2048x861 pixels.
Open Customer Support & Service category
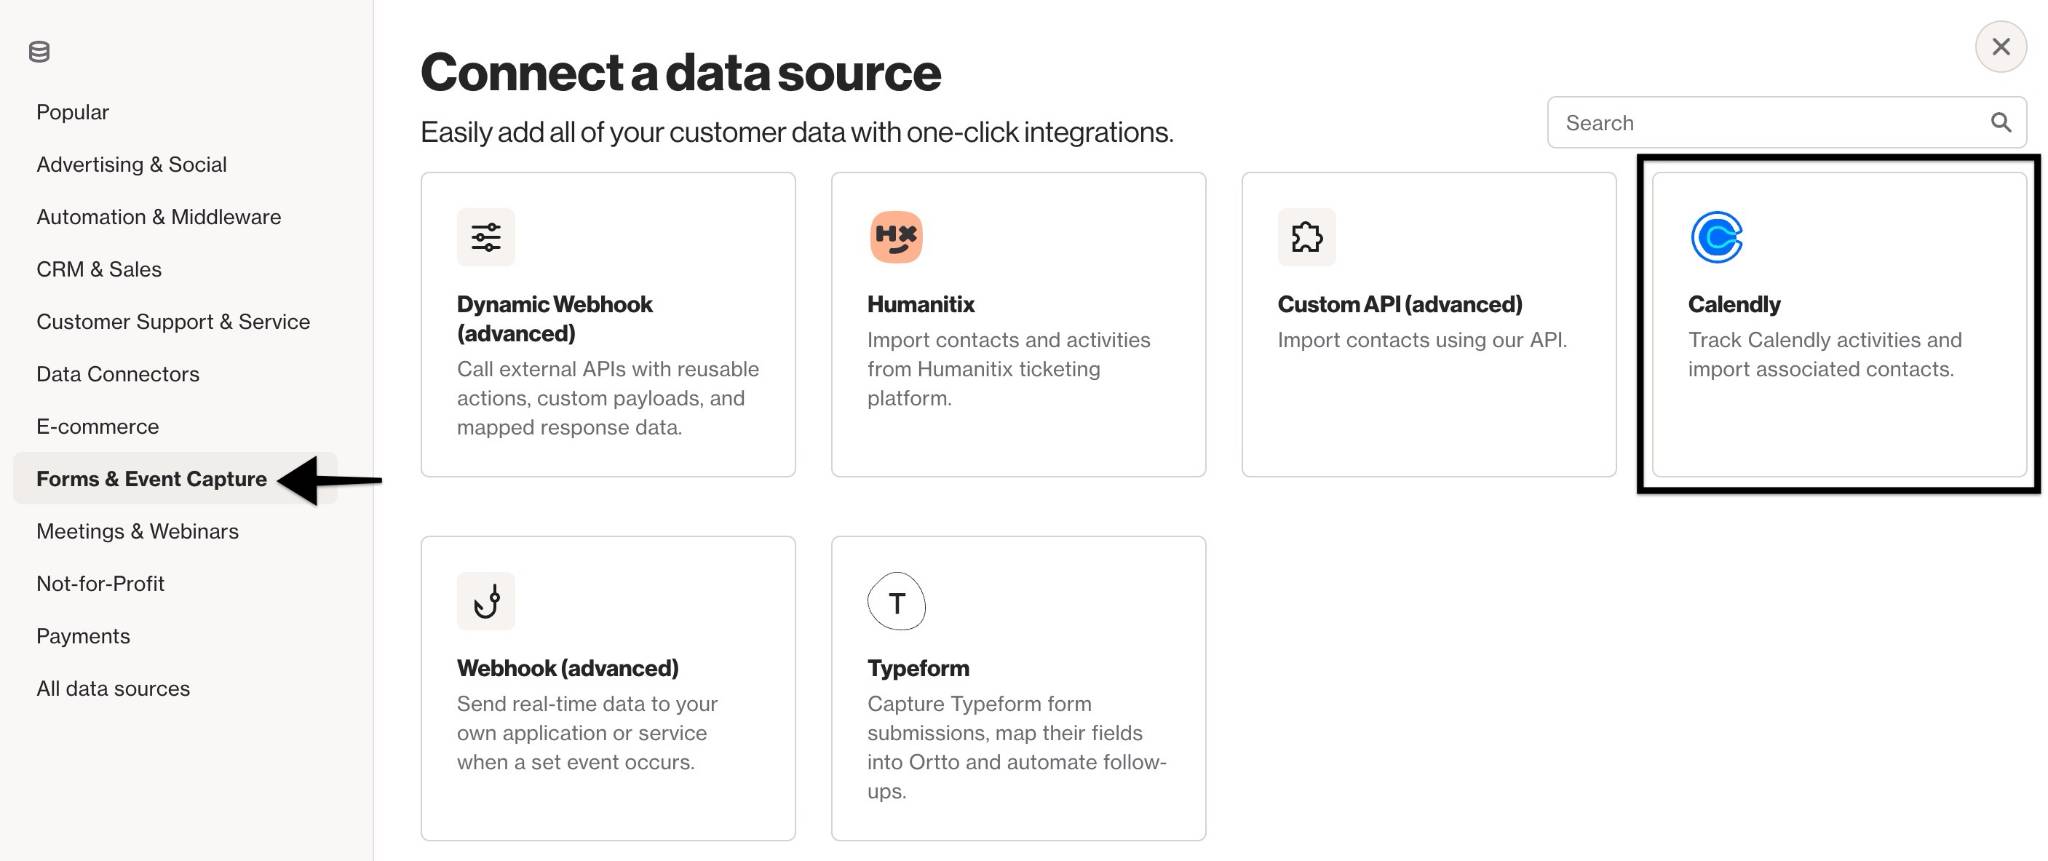click(173, 321)
